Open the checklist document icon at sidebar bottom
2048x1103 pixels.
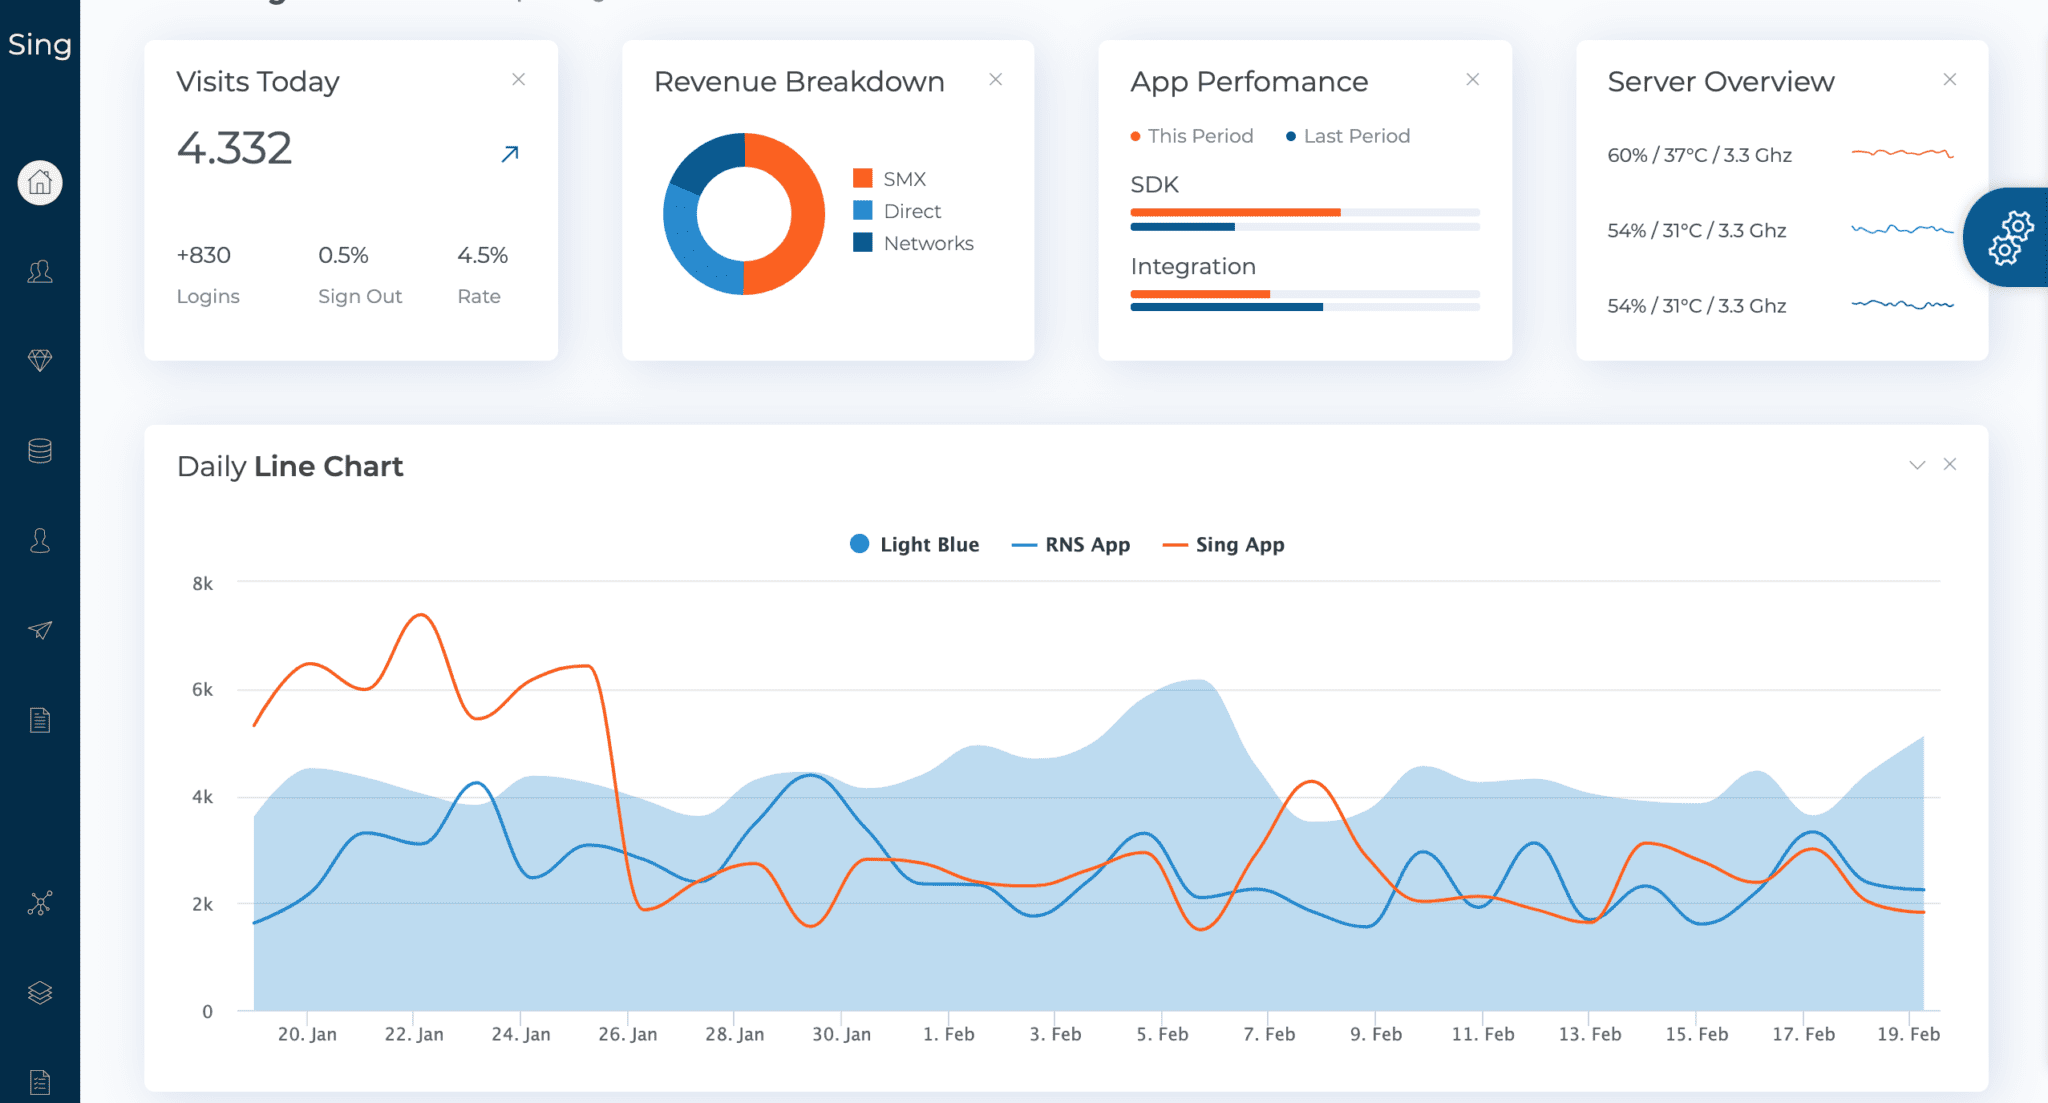(x=40, y=1080)
